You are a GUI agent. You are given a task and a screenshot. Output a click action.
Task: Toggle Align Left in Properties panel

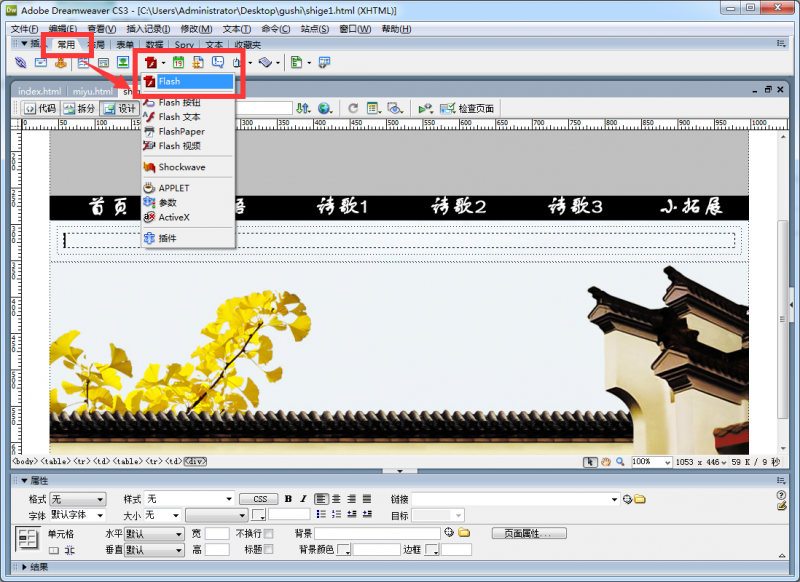321,499
